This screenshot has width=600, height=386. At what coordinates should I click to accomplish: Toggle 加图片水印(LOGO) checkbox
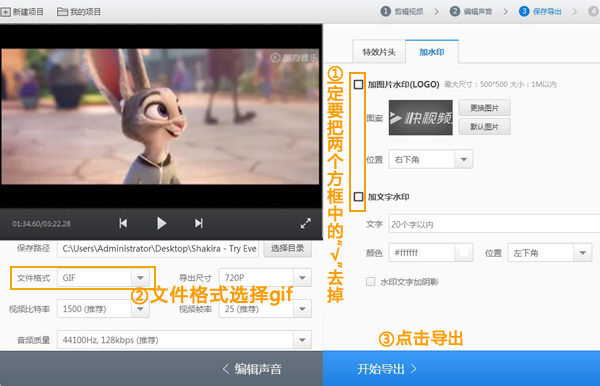click(x=358, y=84)
